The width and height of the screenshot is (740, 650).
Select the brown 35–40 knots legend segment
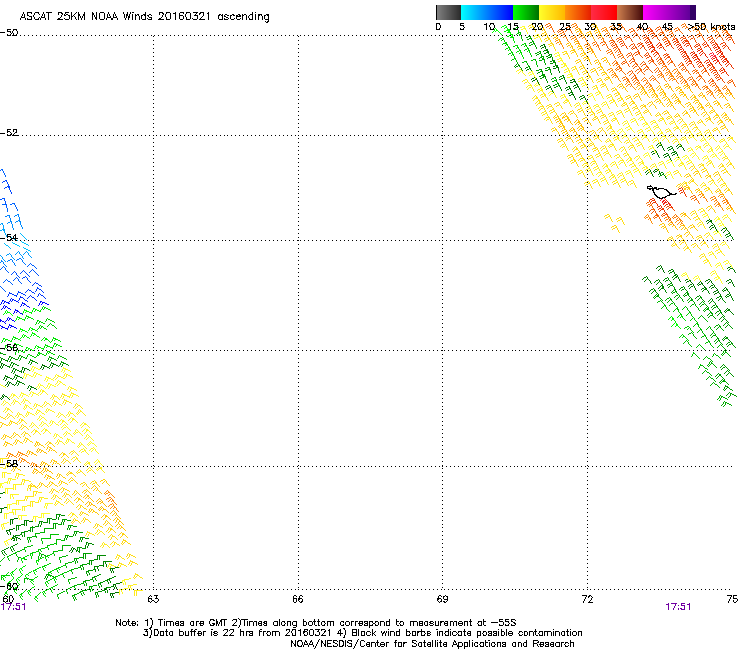click(x=630, y=12)
